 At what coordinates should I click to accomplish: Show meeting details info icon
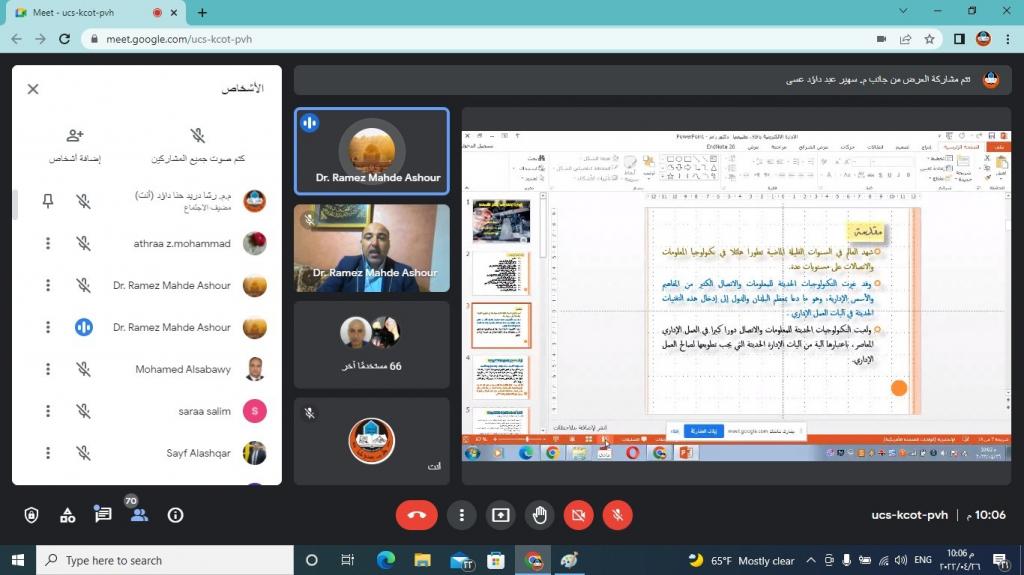pyautogui.click(x=176, y=515)
